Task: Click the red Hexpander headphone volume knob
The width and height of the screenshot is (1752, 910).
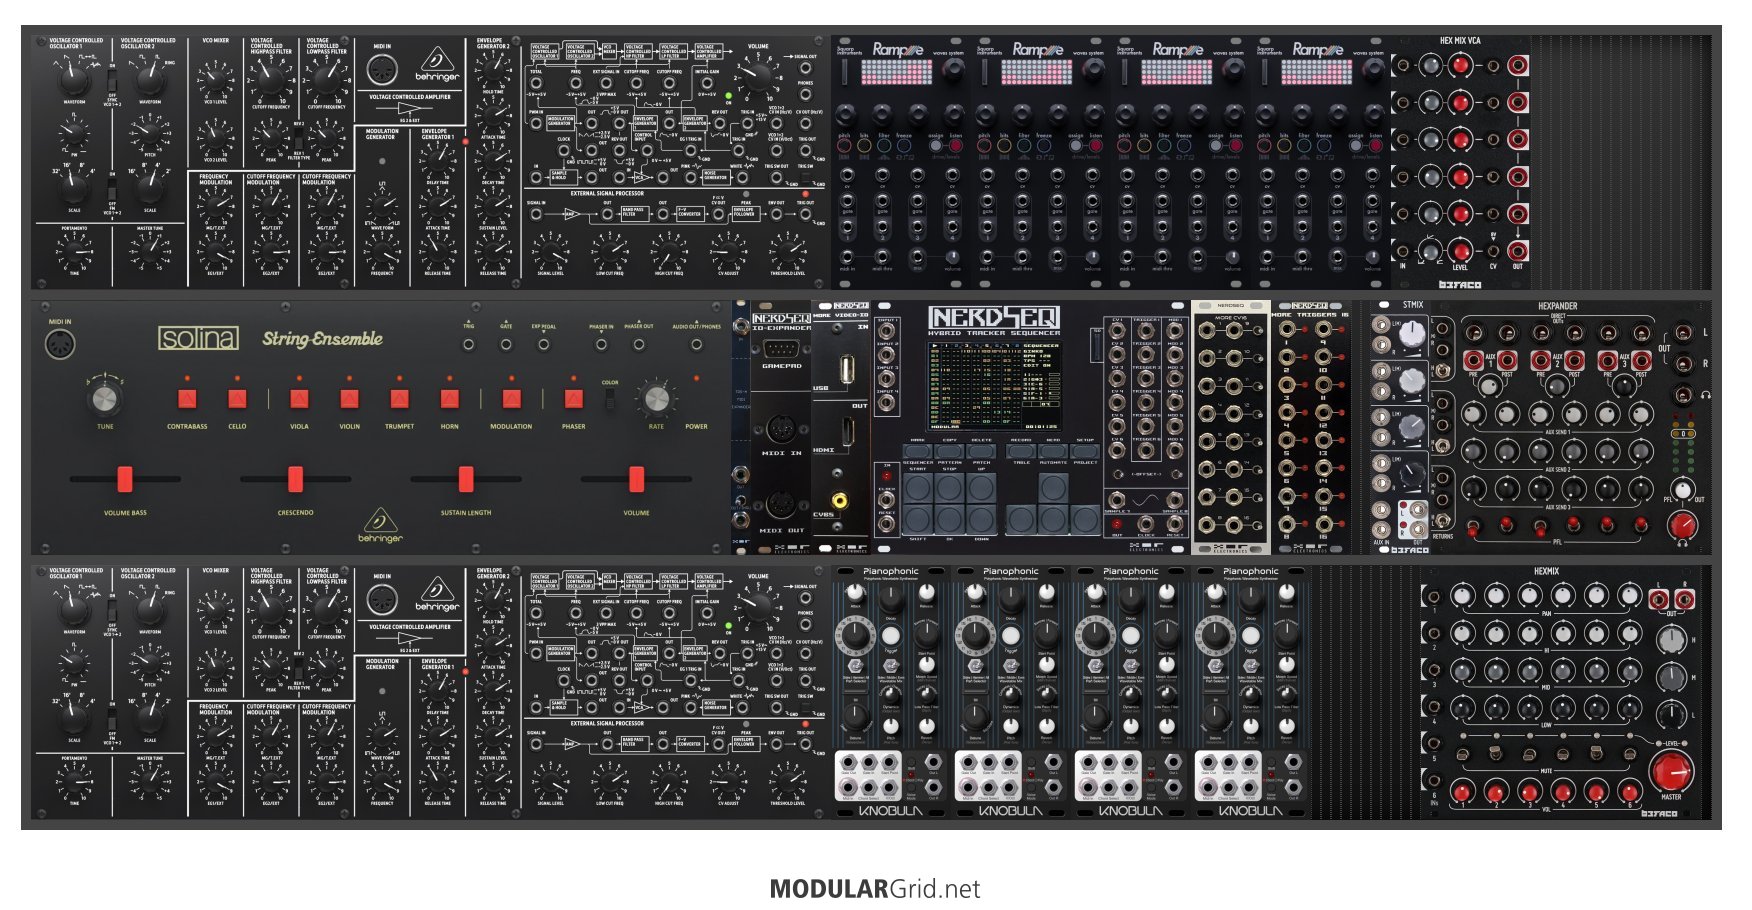Action: coord(1683,524)
